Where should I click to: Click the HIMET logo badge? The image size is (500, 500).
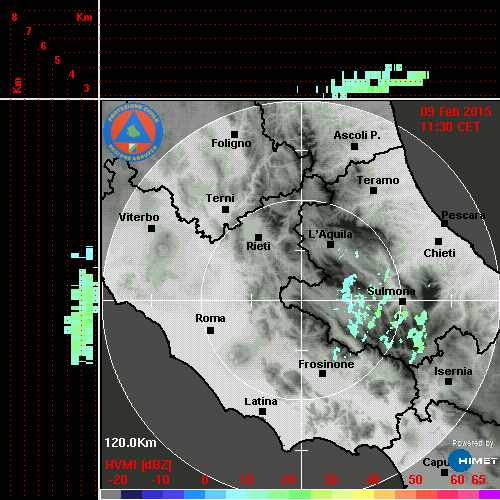click(472, 461)
